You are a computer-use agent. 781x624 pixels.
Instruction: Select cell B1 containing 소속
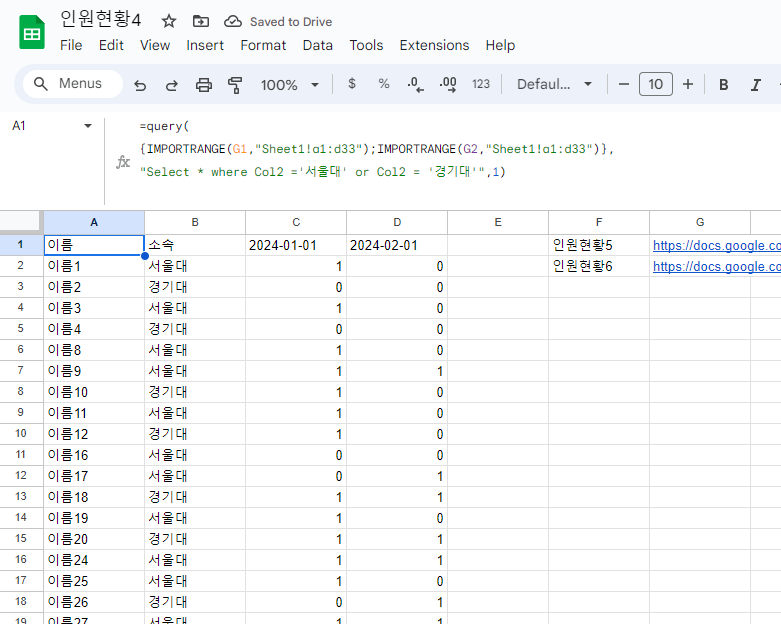click(195, 245)
